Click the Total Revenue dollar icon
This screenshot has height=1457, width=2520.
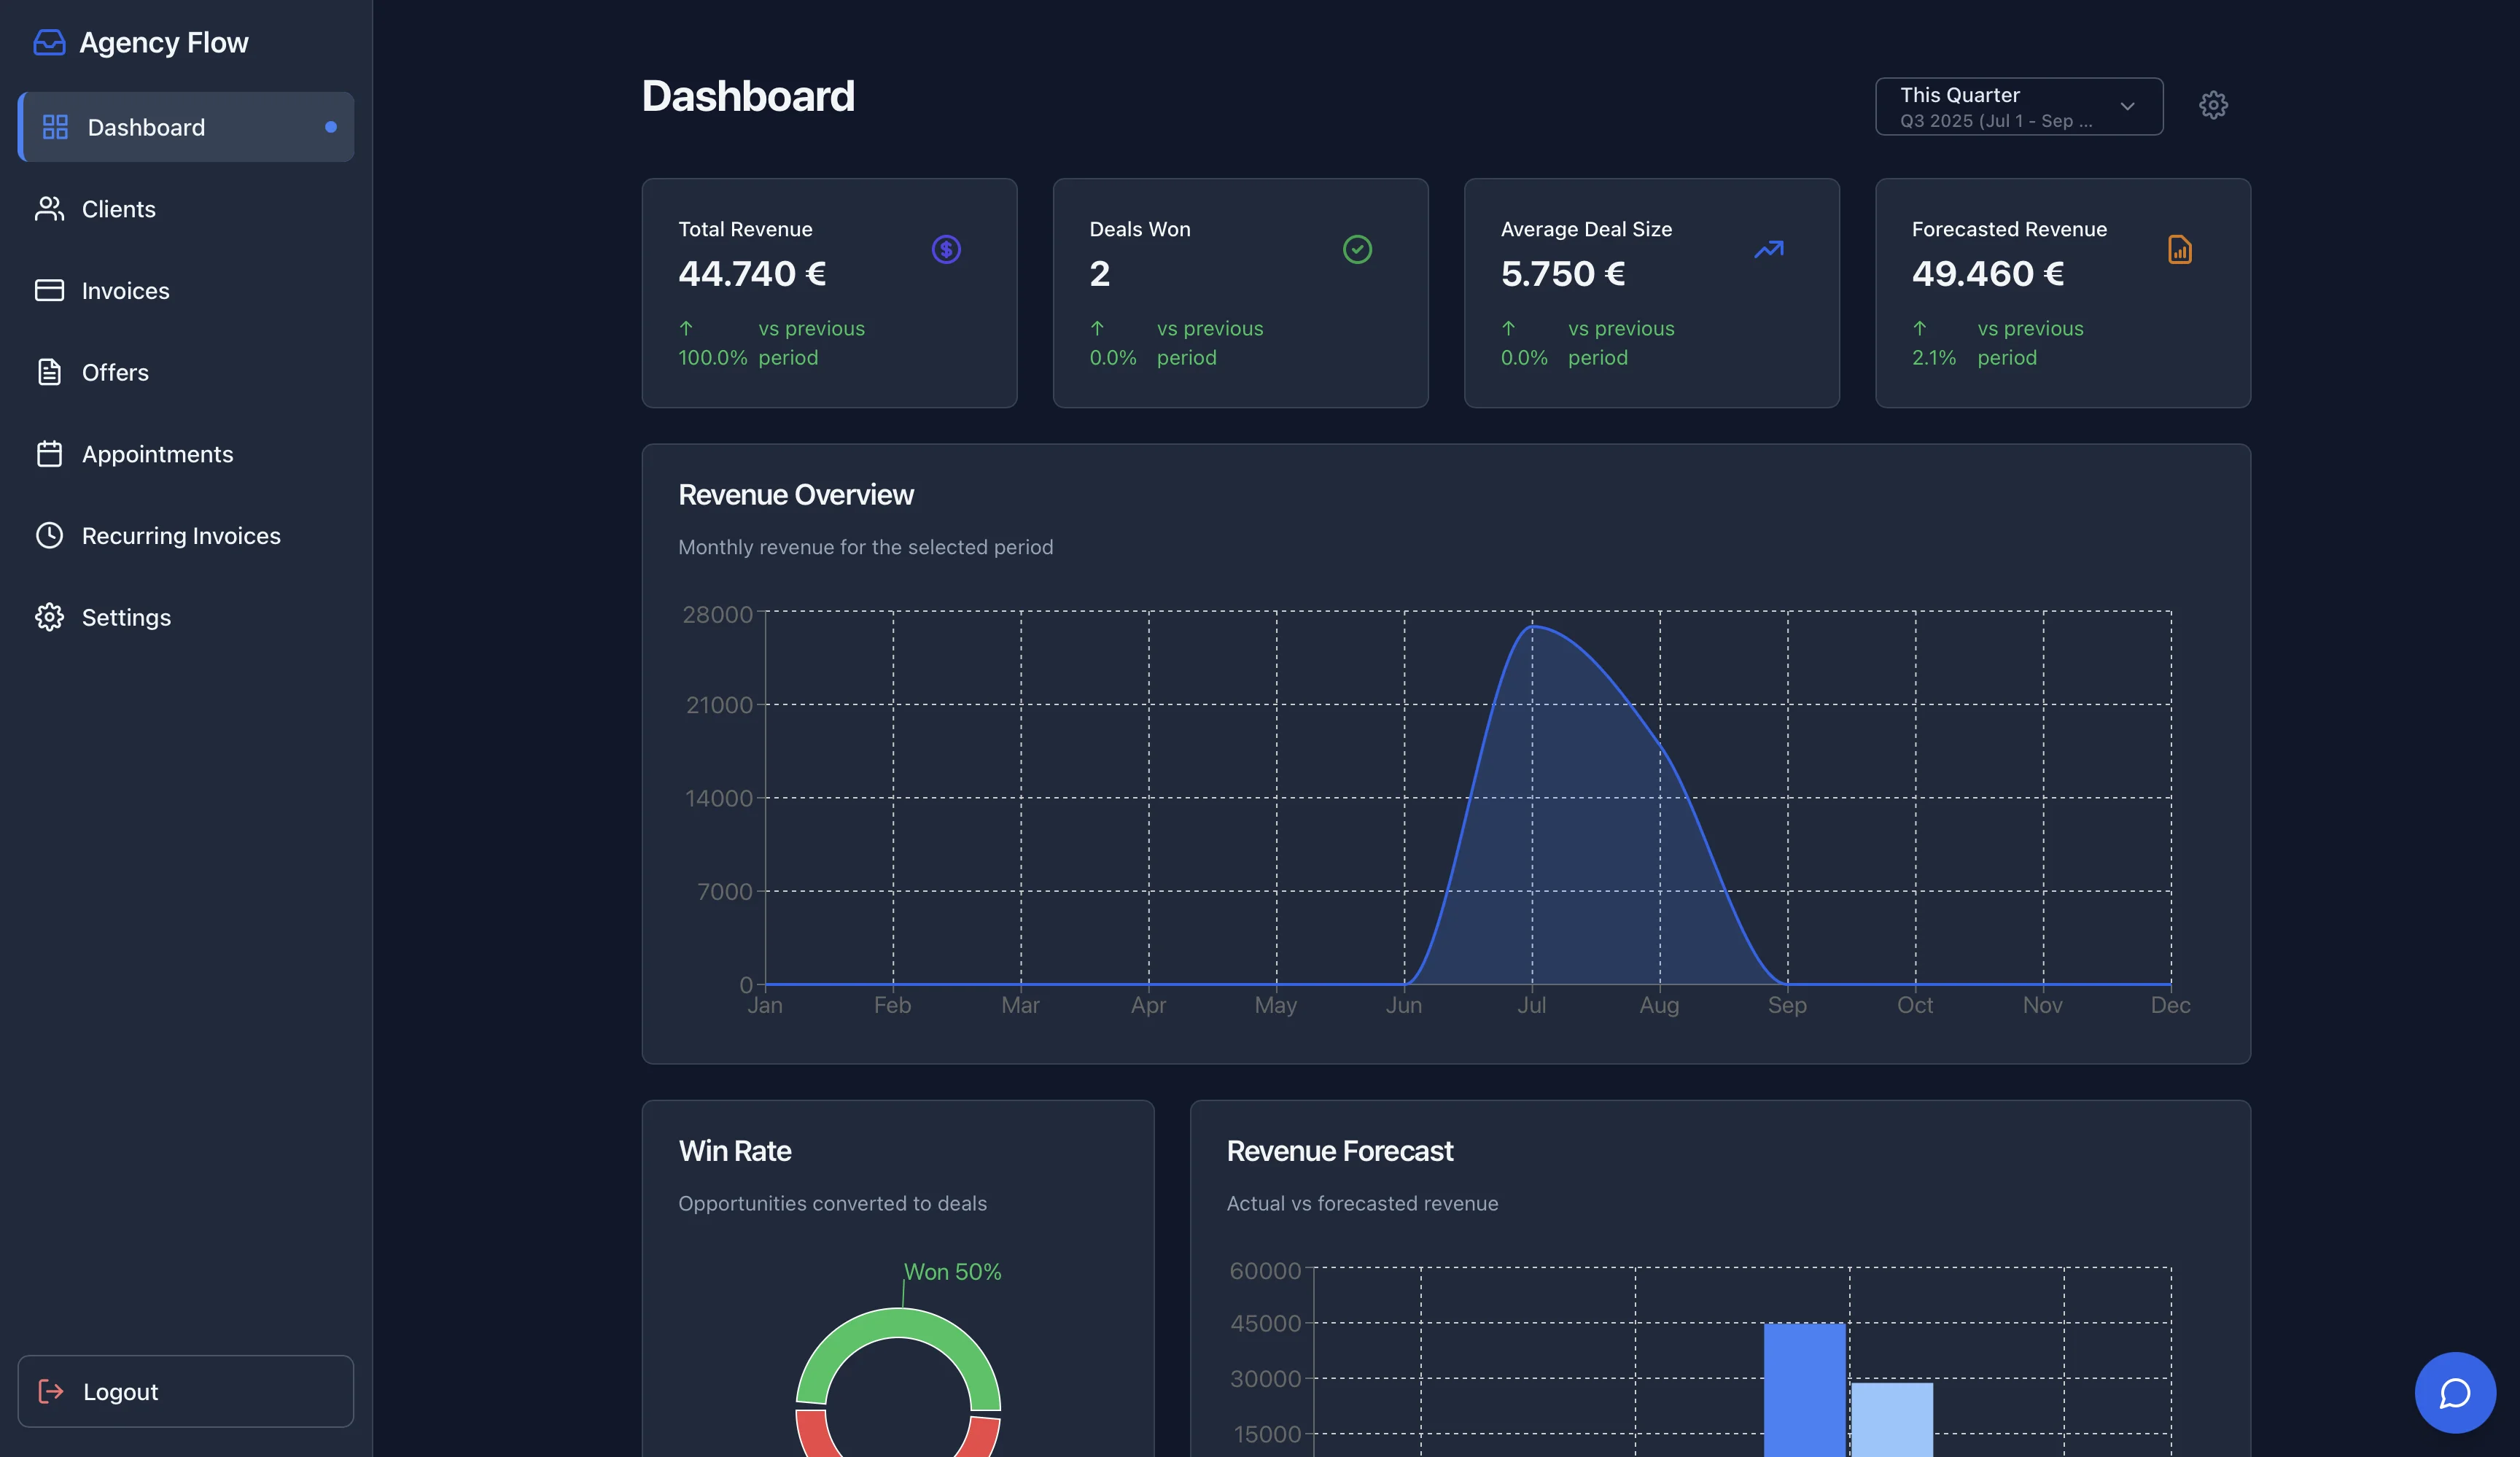click(946, 249)
